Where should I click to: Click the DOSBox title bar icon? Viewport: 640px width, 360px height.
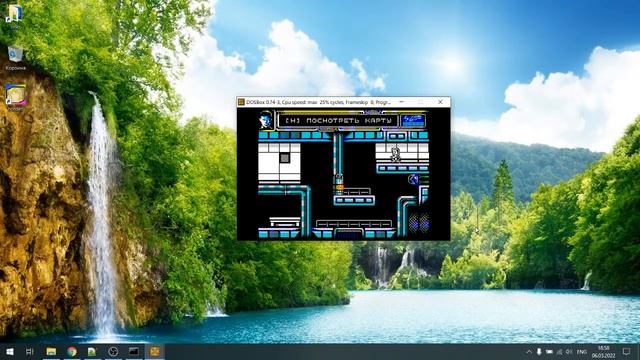point(241,102)
